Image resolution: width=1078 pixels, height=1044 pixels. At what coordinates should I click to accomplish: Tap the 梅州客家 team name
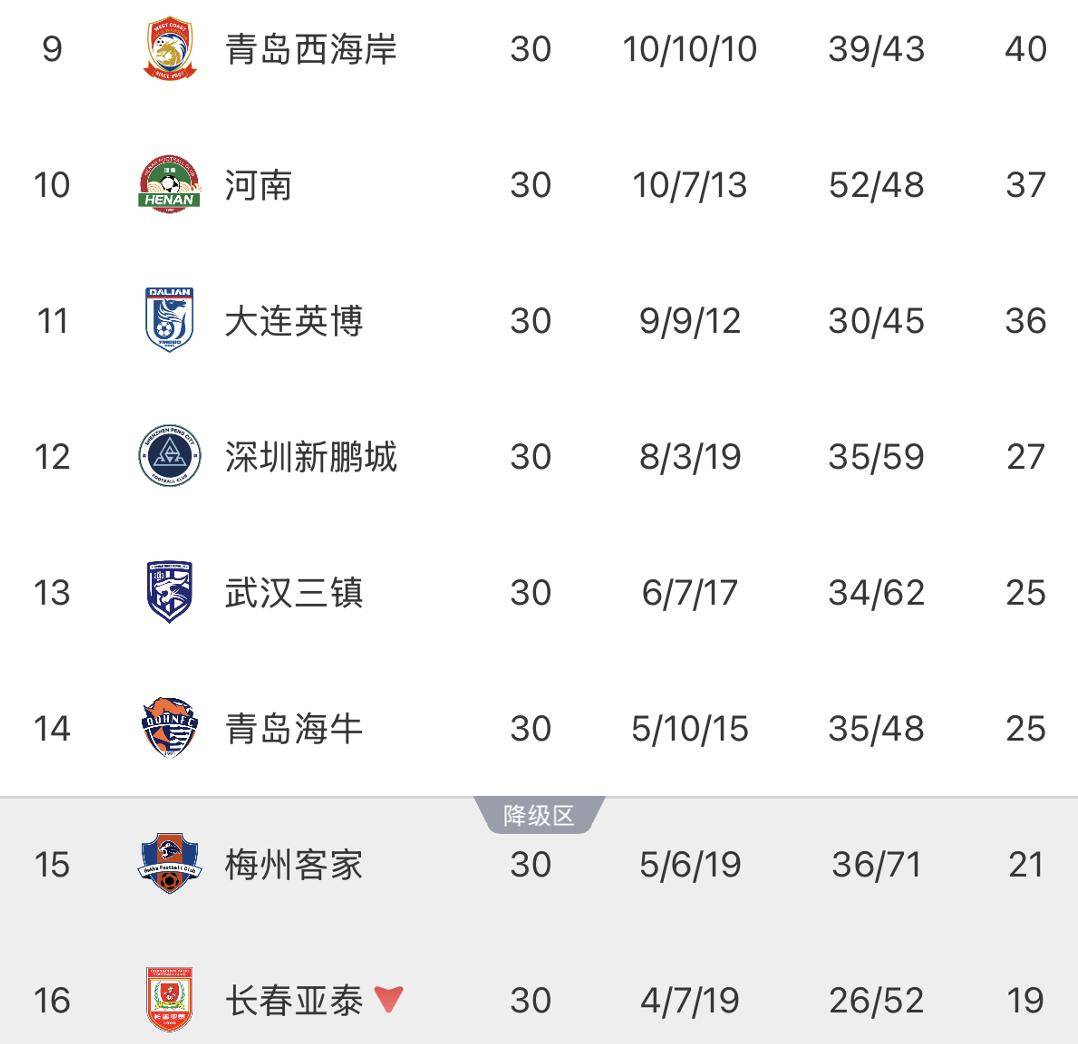[x=293, y=864]
